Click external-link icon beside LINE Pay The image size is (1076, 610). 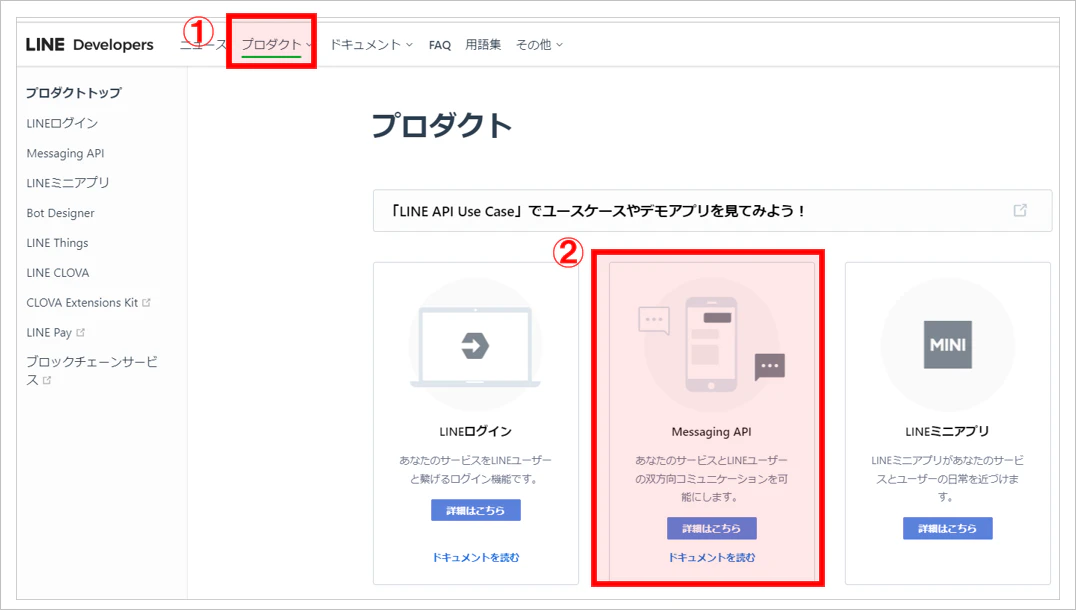tap(80, 332)
